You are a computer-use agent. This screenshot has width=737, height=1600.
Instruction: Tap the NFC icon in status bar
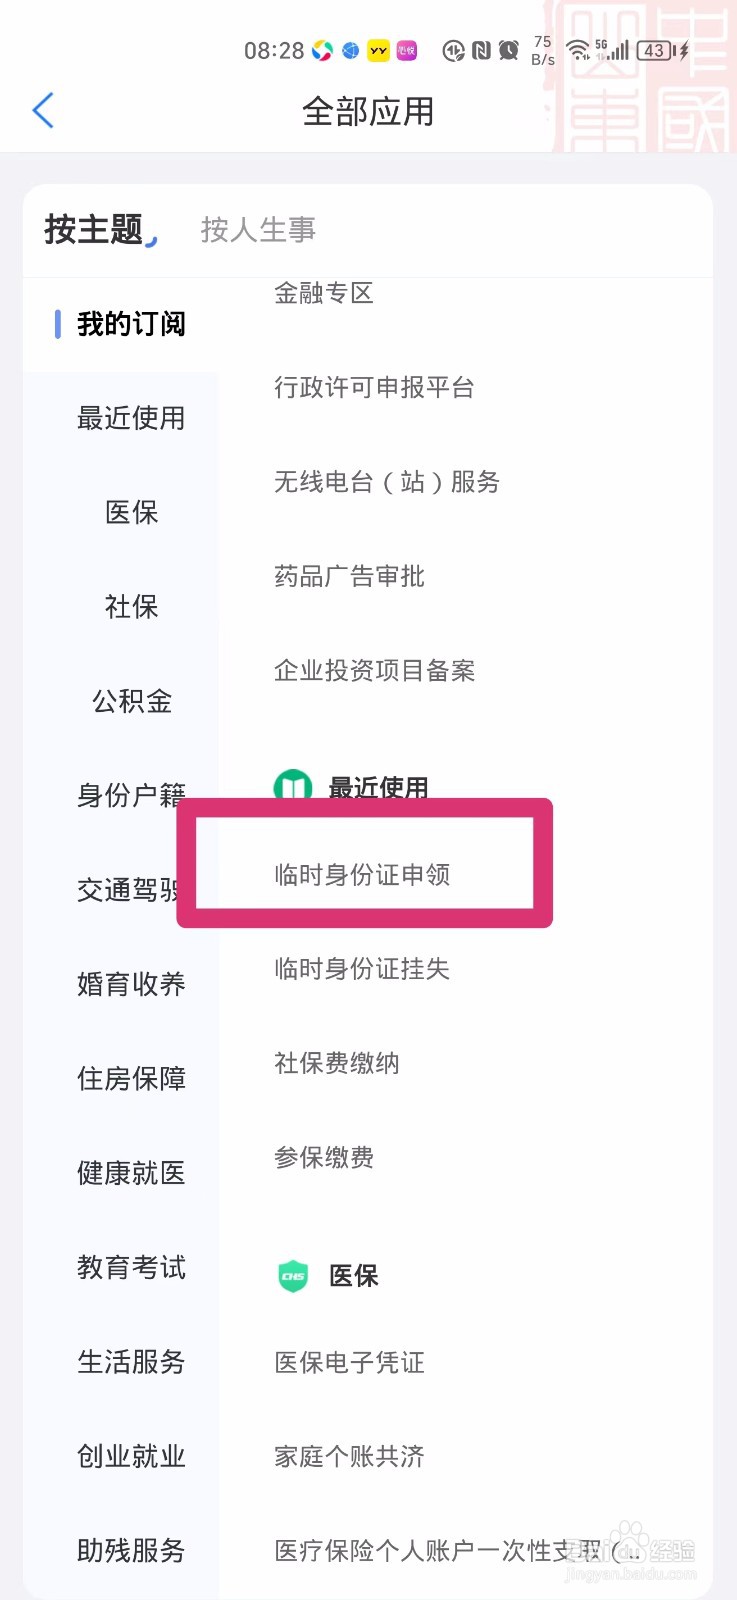tap(481, 50)
